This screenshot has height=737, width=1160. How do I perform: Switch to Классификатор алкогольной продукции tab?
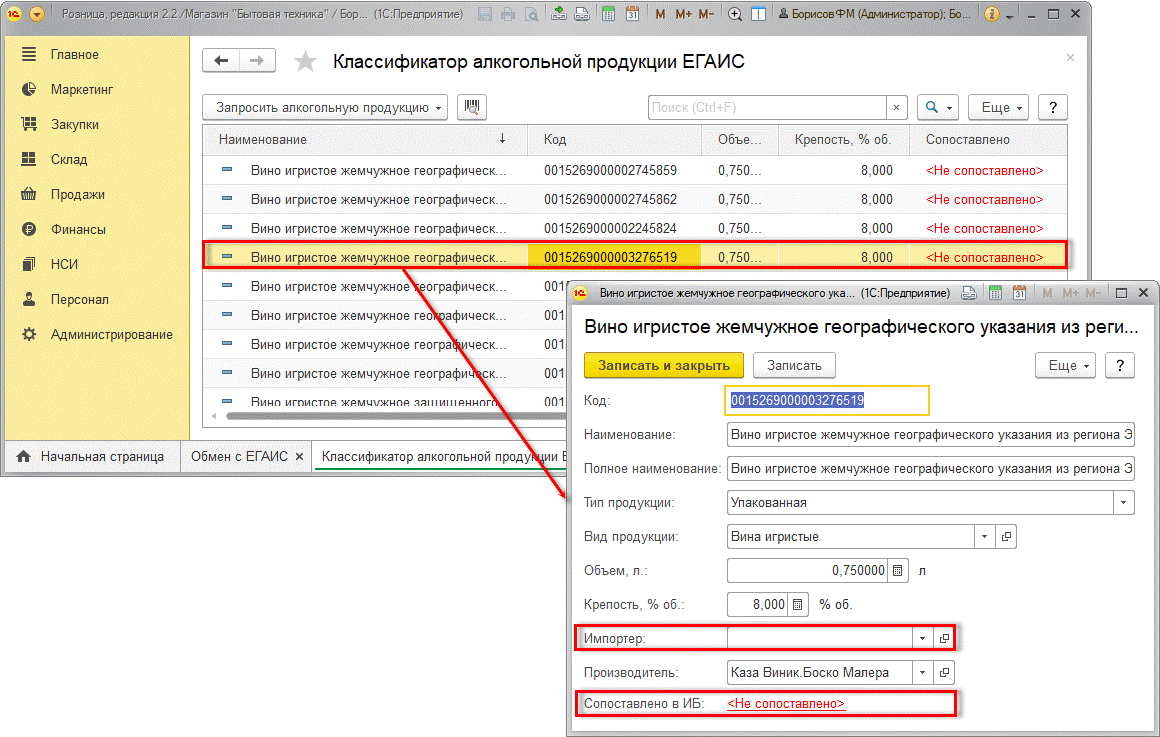[x=442, y=457]
